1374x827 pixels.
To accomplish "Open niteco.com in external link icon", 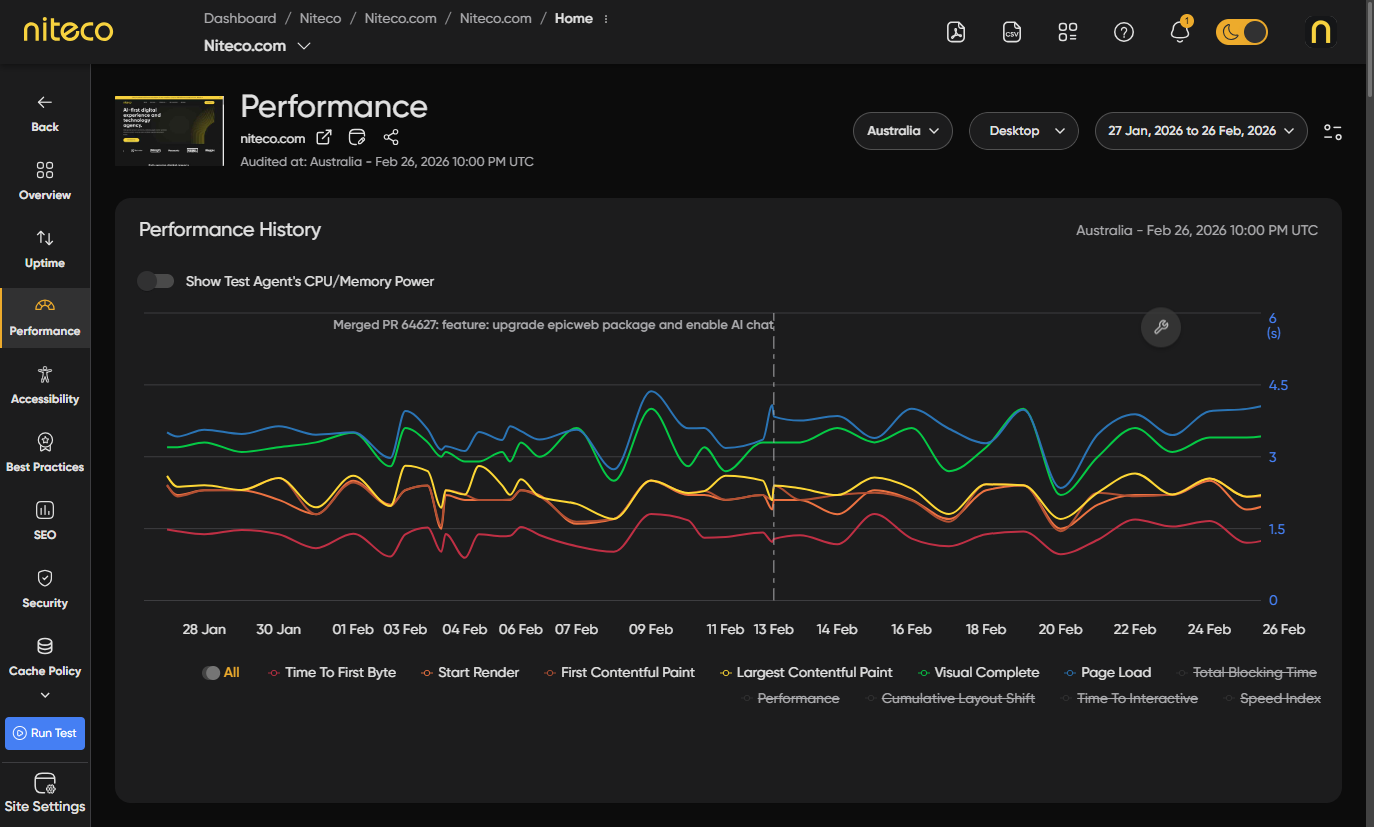I will [x=324, y=138].
